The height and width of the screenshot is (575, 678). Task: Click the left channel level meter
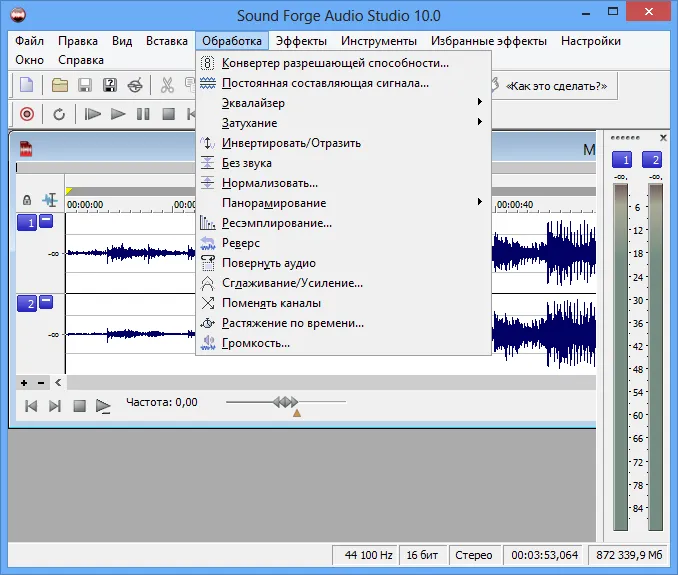620,357
